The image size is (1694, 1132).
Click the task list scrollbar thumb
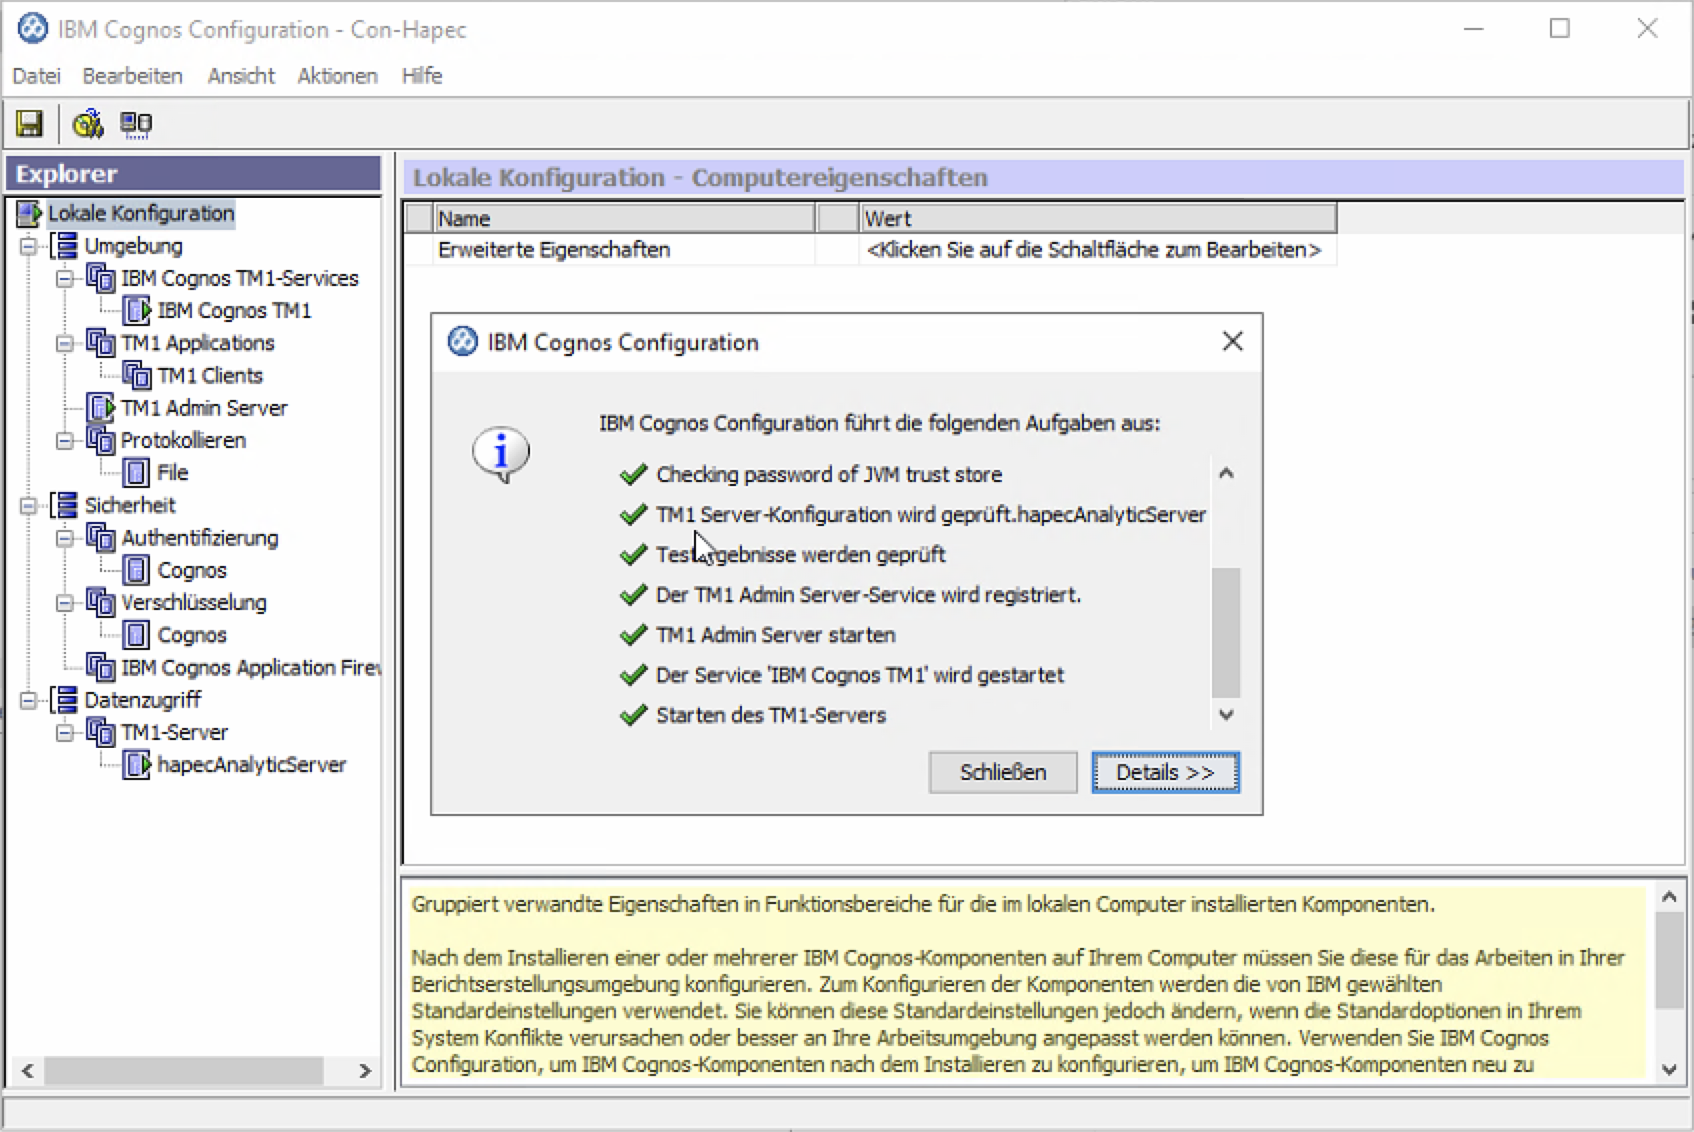coord(1226,632)
